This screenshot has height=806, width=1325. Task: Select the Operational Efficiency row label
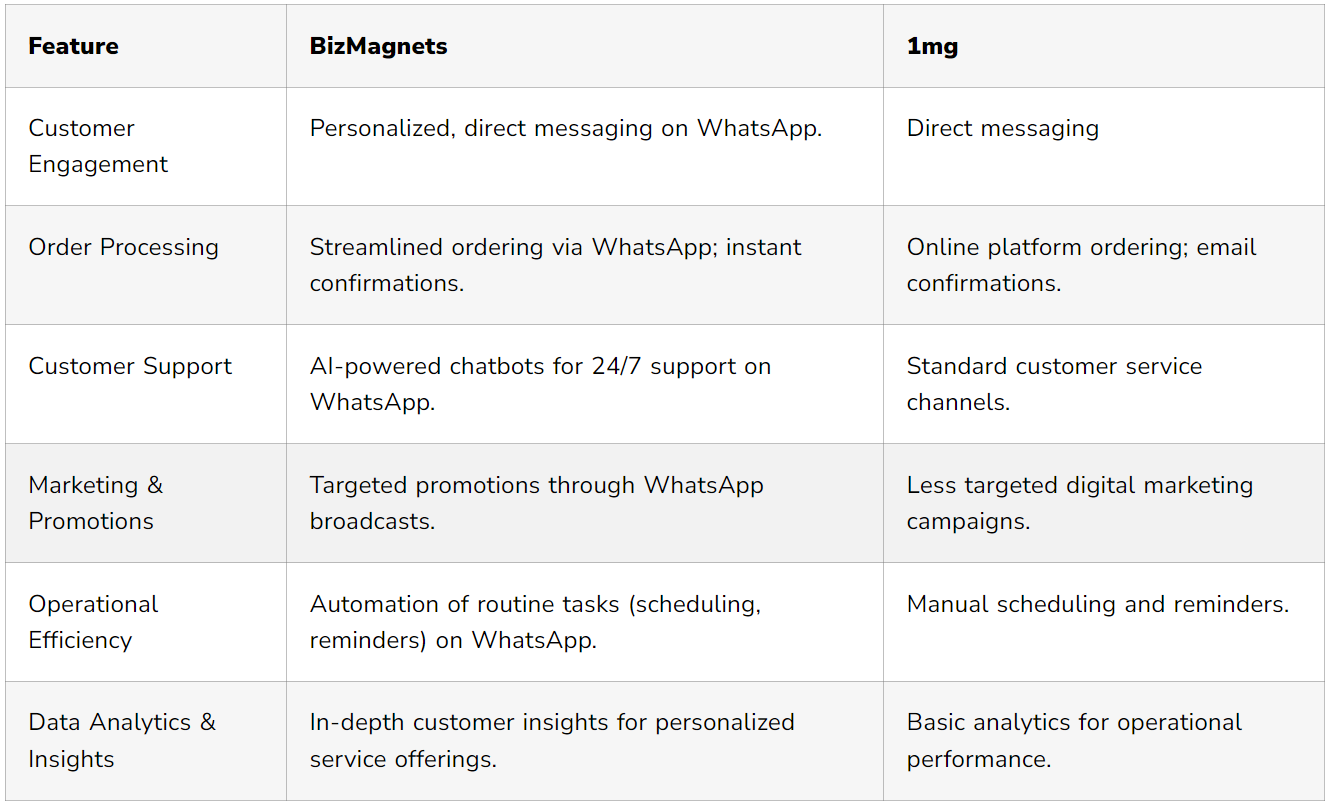[x=93, y=622]
